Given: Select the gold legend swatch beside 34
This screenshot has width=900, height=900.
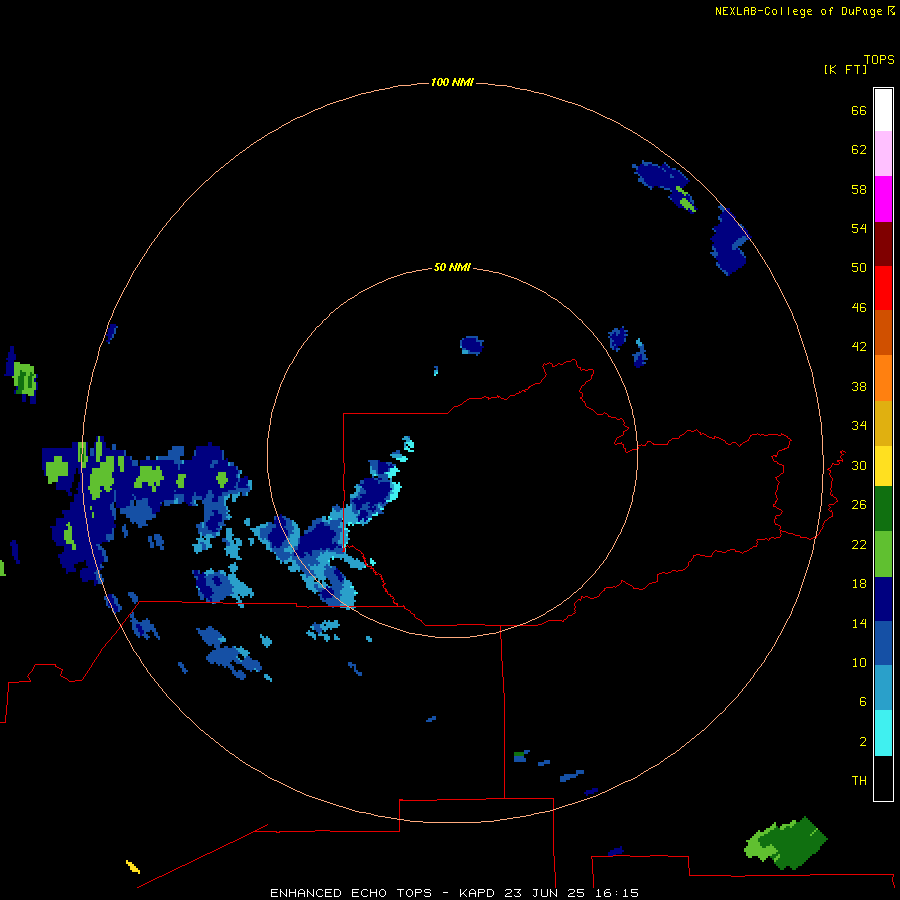Looking at the screenshot, I should [883, 423].
